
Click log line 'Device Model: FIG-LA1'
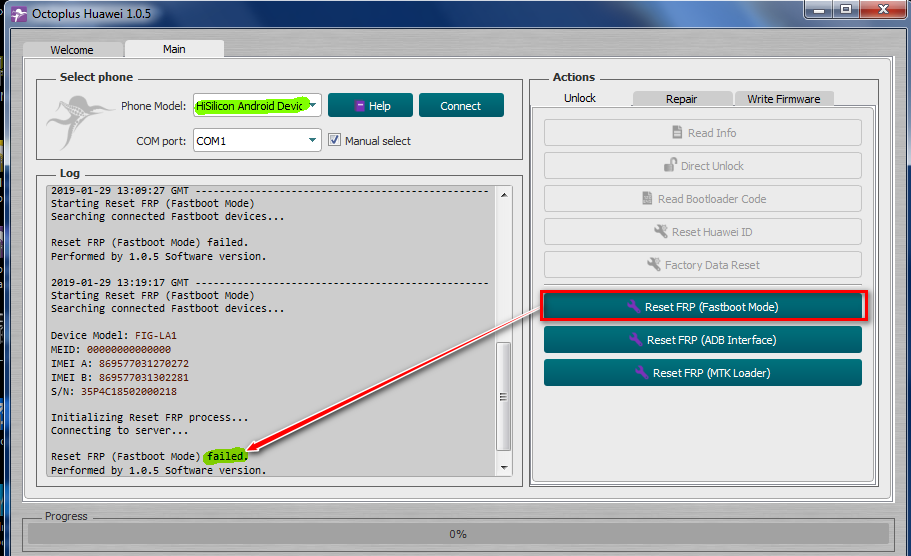point(114,335)
